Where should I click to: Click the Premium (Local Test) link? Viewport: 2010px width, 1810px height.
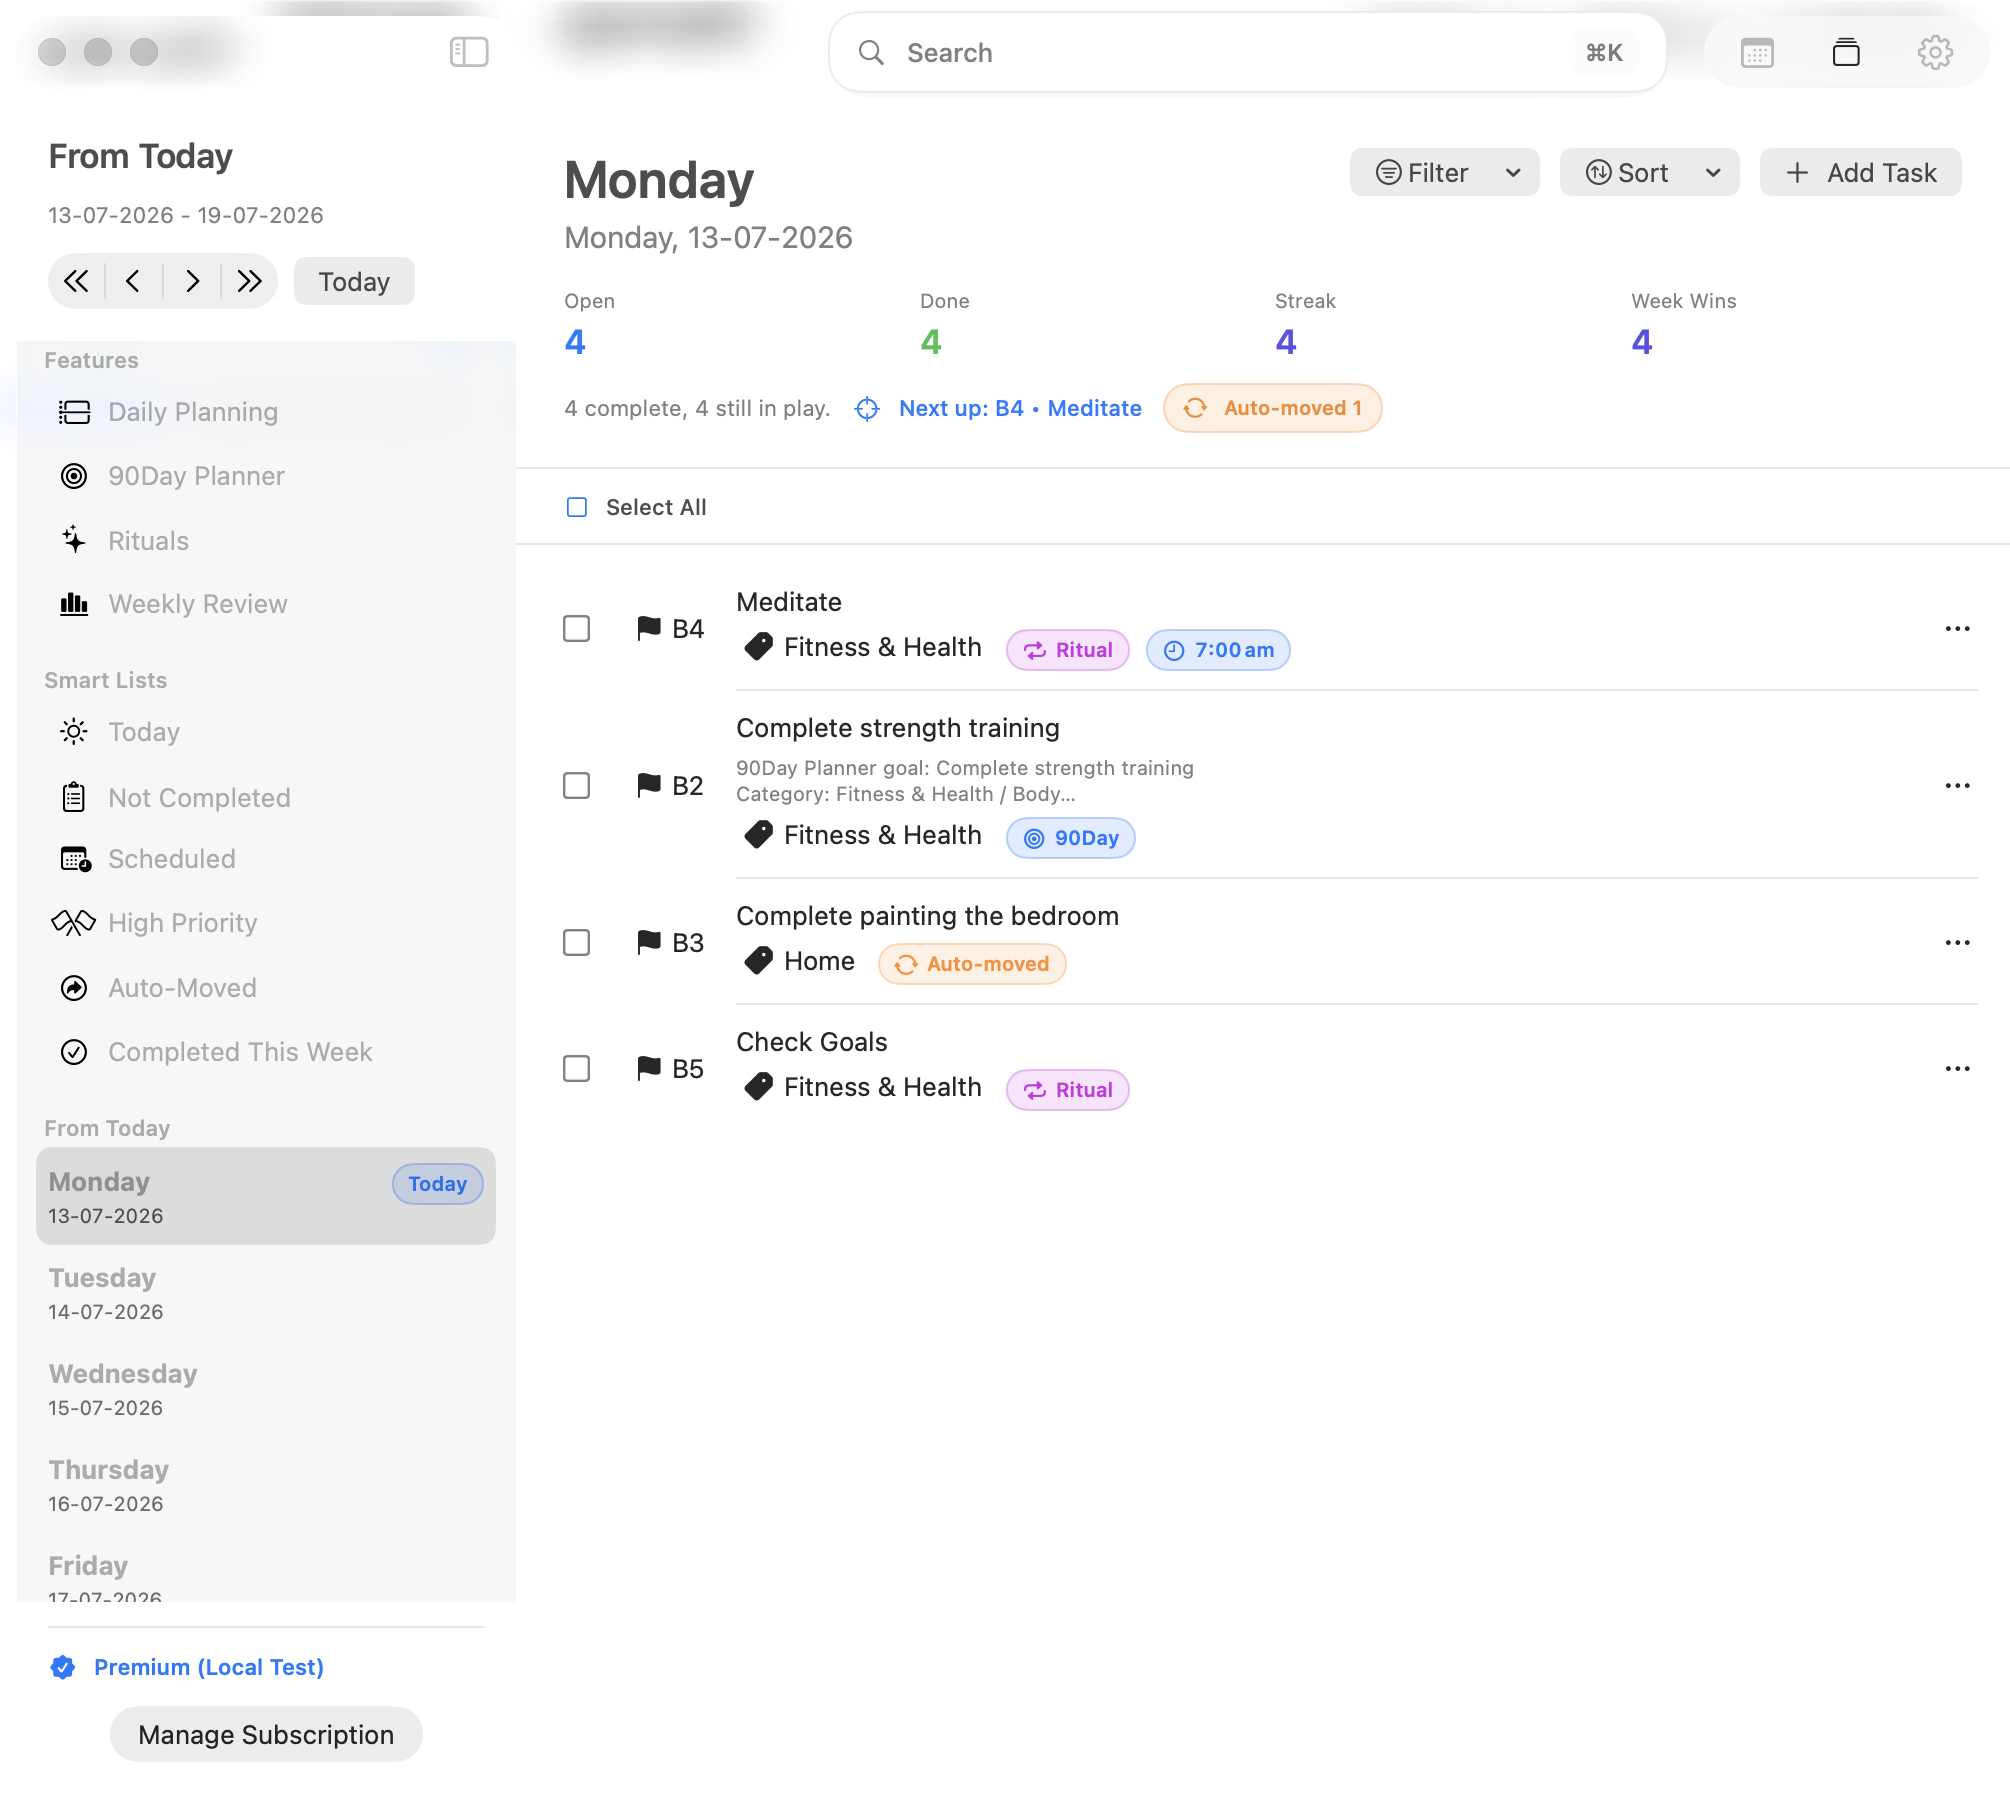(209, 1667)
